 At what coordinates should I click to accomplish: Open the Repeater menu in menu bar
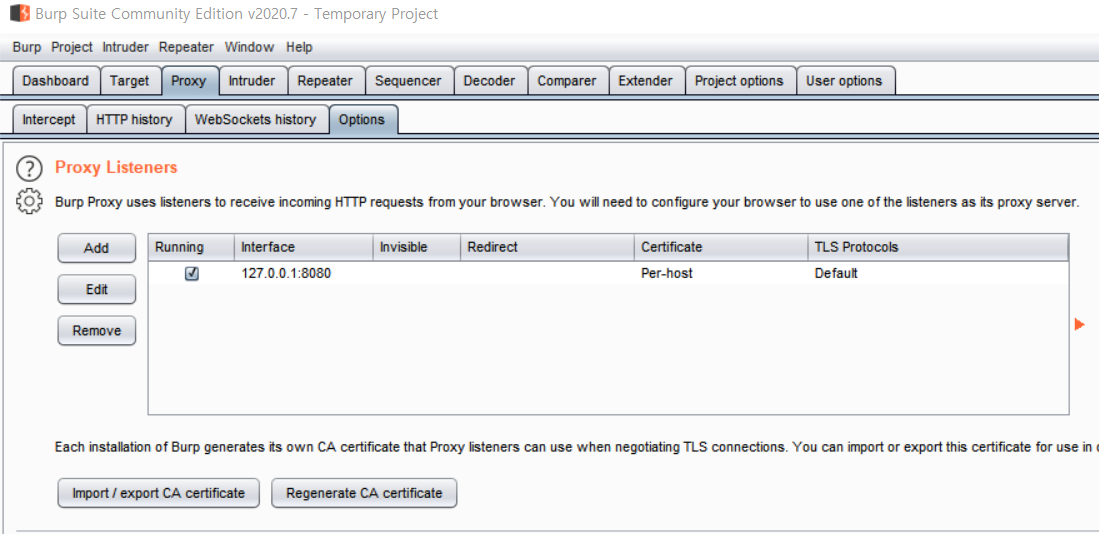186,47
